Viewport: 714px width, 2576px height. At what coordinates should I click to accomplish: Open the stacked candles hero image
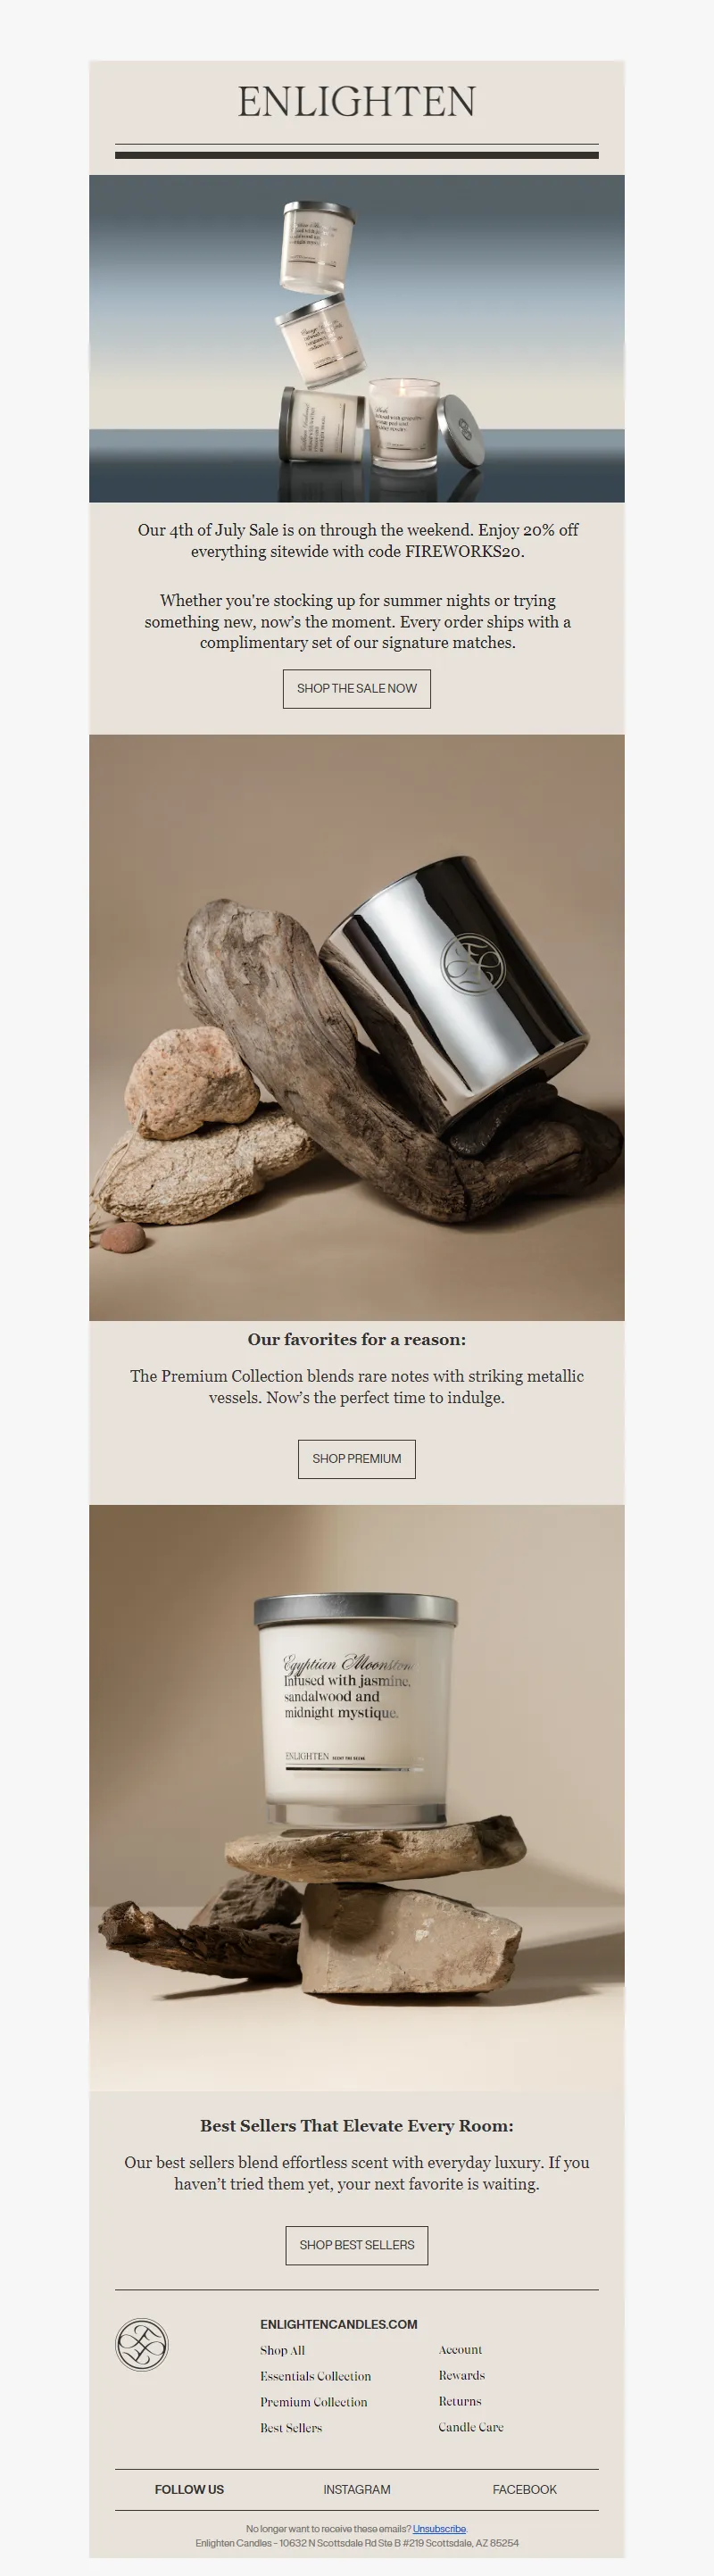point(357,339)
